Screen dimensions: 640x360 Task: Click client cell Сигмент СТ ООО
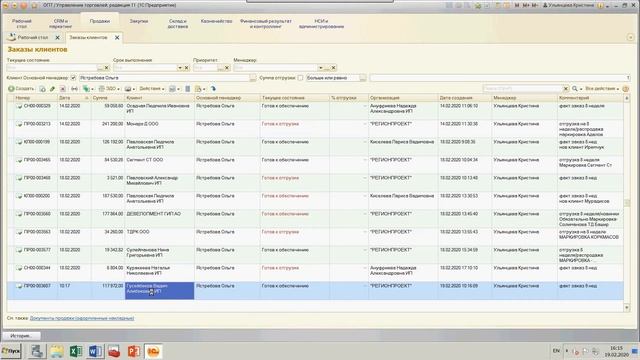point(160,164)
